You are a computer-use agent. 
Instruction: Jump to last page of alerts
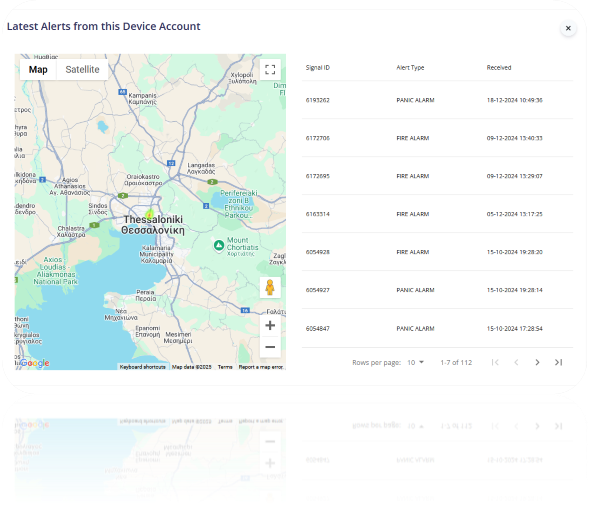(x=559, y=362)
